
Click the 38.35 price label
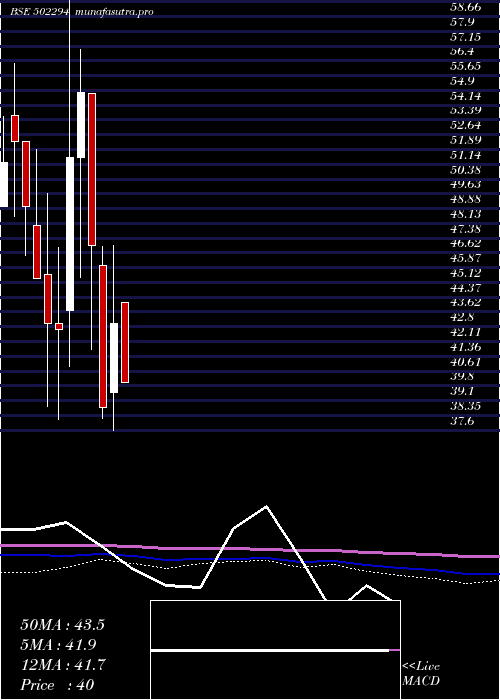pyautogui.click(x=465, y=405)
